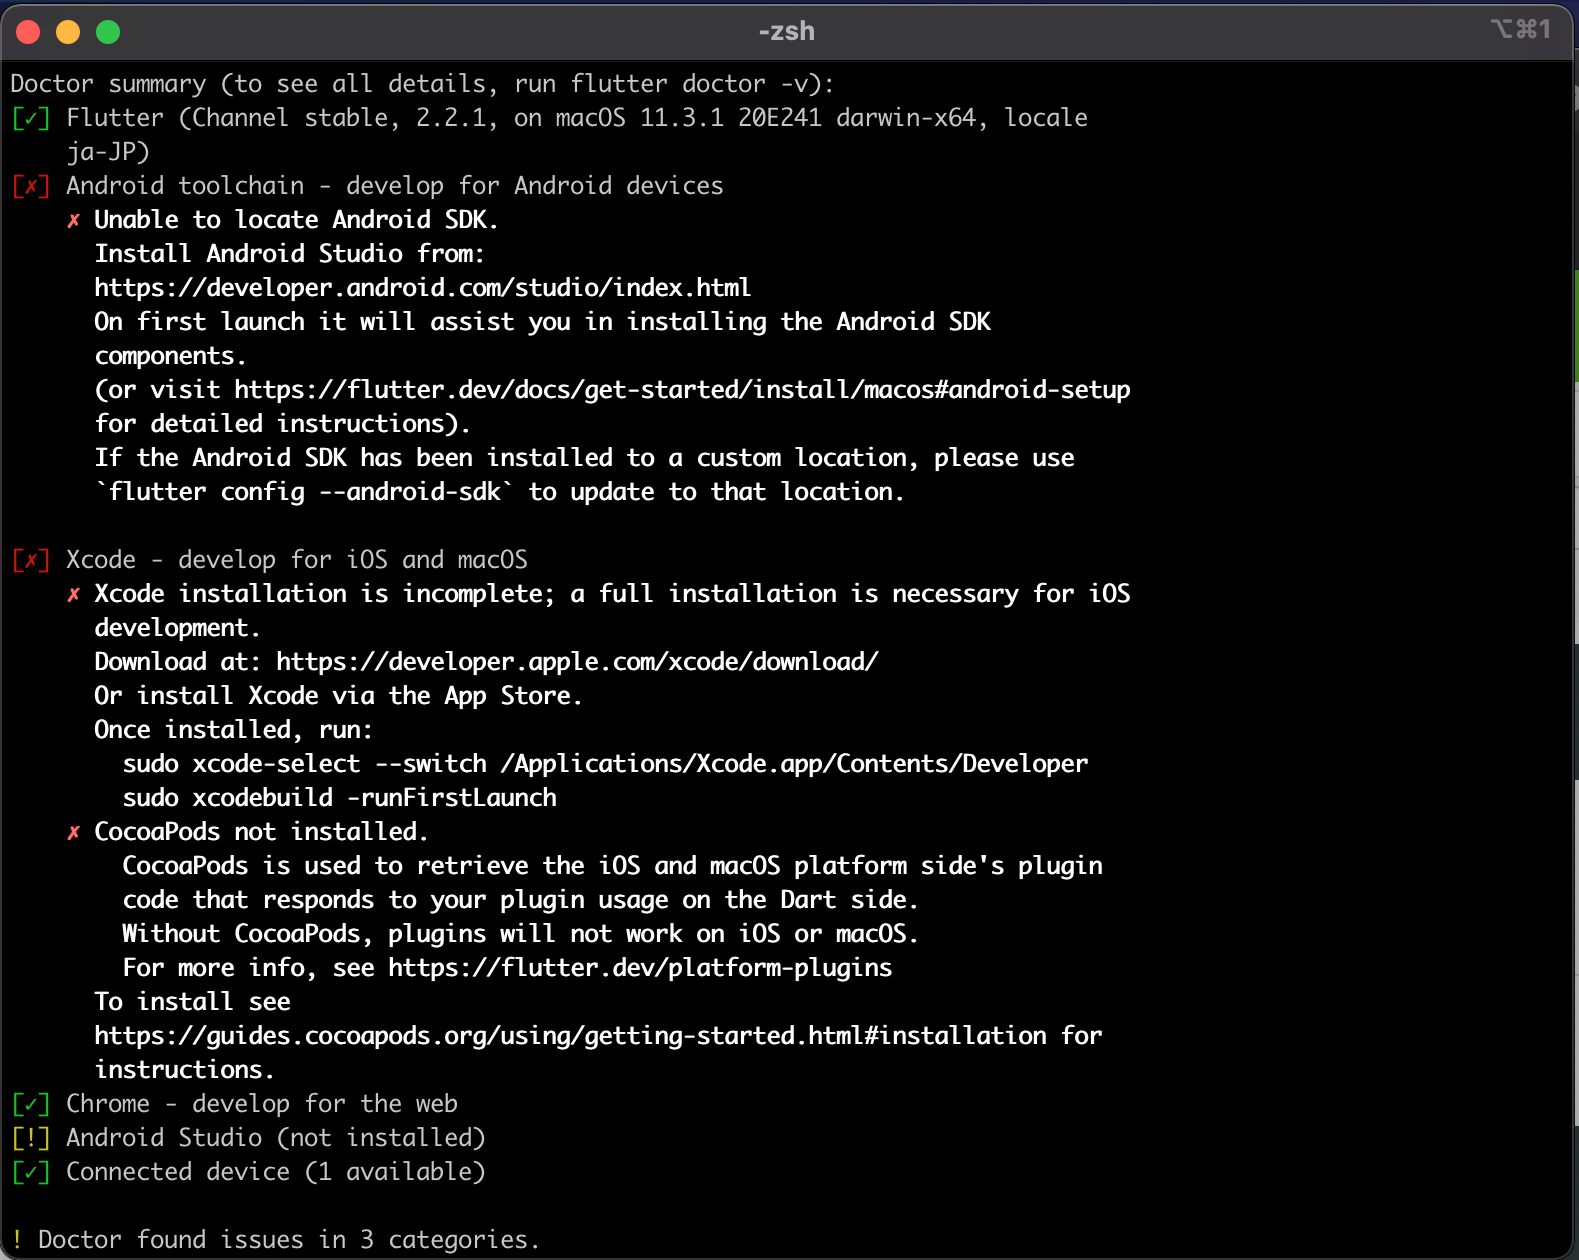Click the 'Doctor summary' line
Viewport: 1579px width, 1260px height.
[422, 84]
